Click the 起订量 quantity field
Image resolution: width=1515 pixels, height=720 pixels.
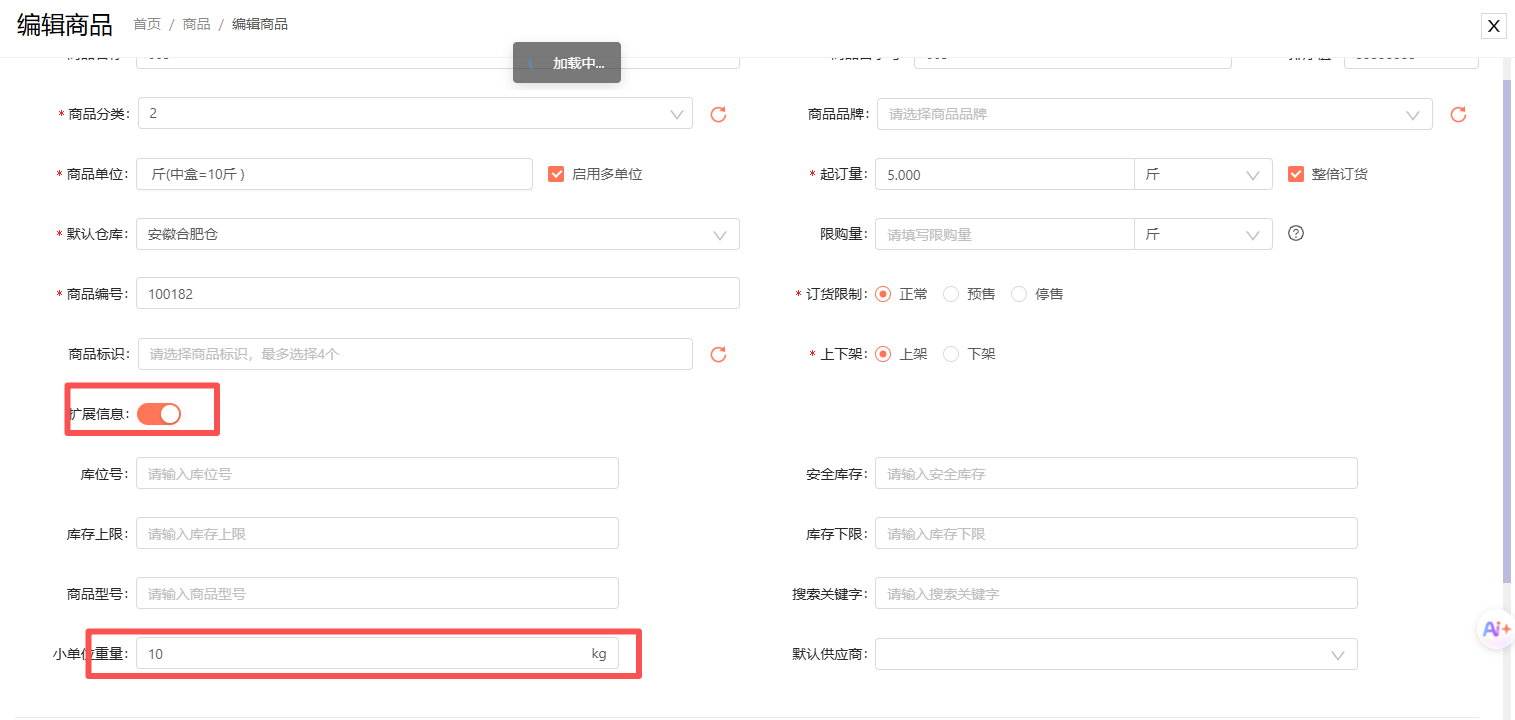coord(1005,174)
